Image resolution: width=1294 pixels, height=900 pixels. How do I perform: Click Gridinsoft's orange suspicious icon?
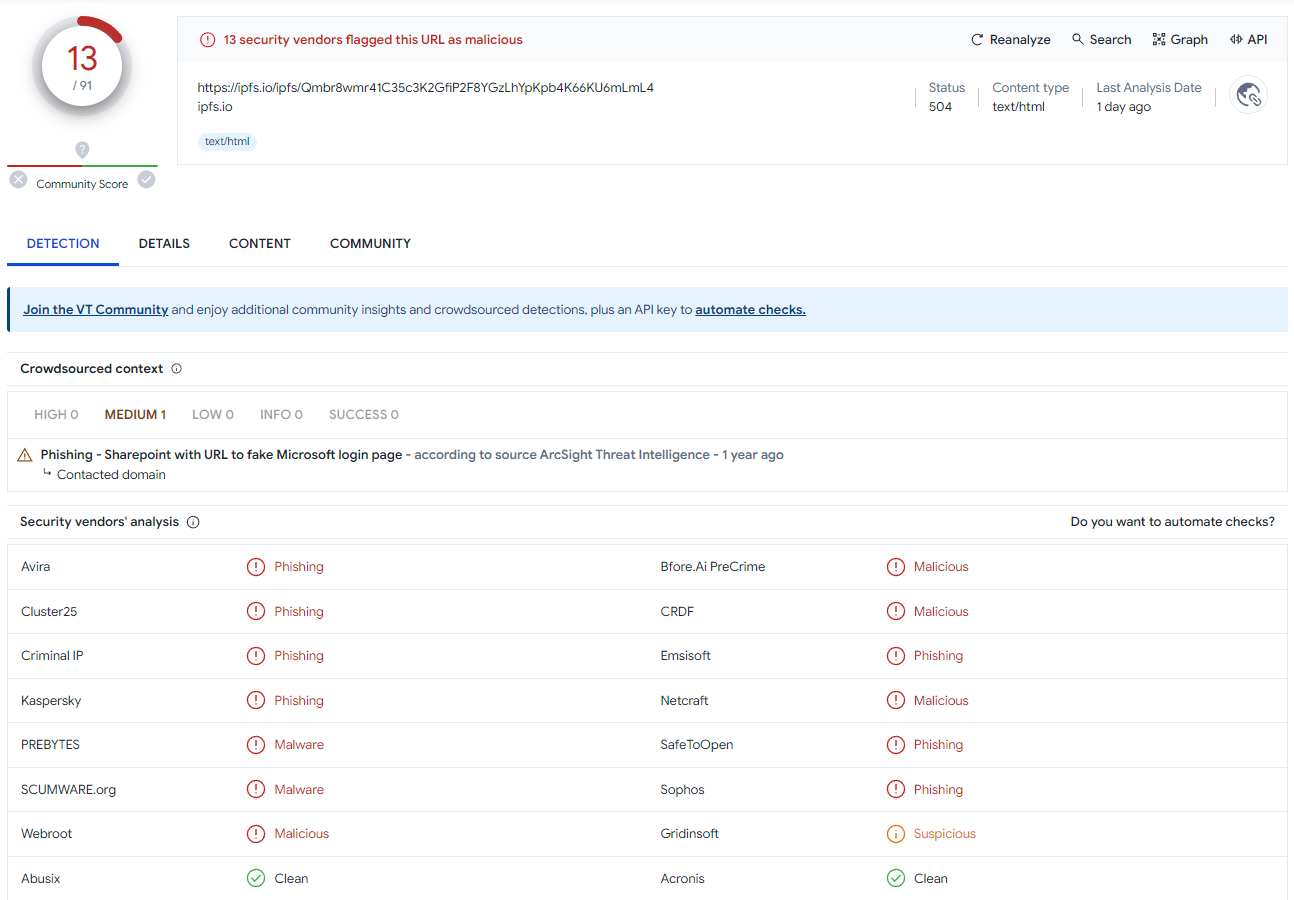[x=895, y=834]
